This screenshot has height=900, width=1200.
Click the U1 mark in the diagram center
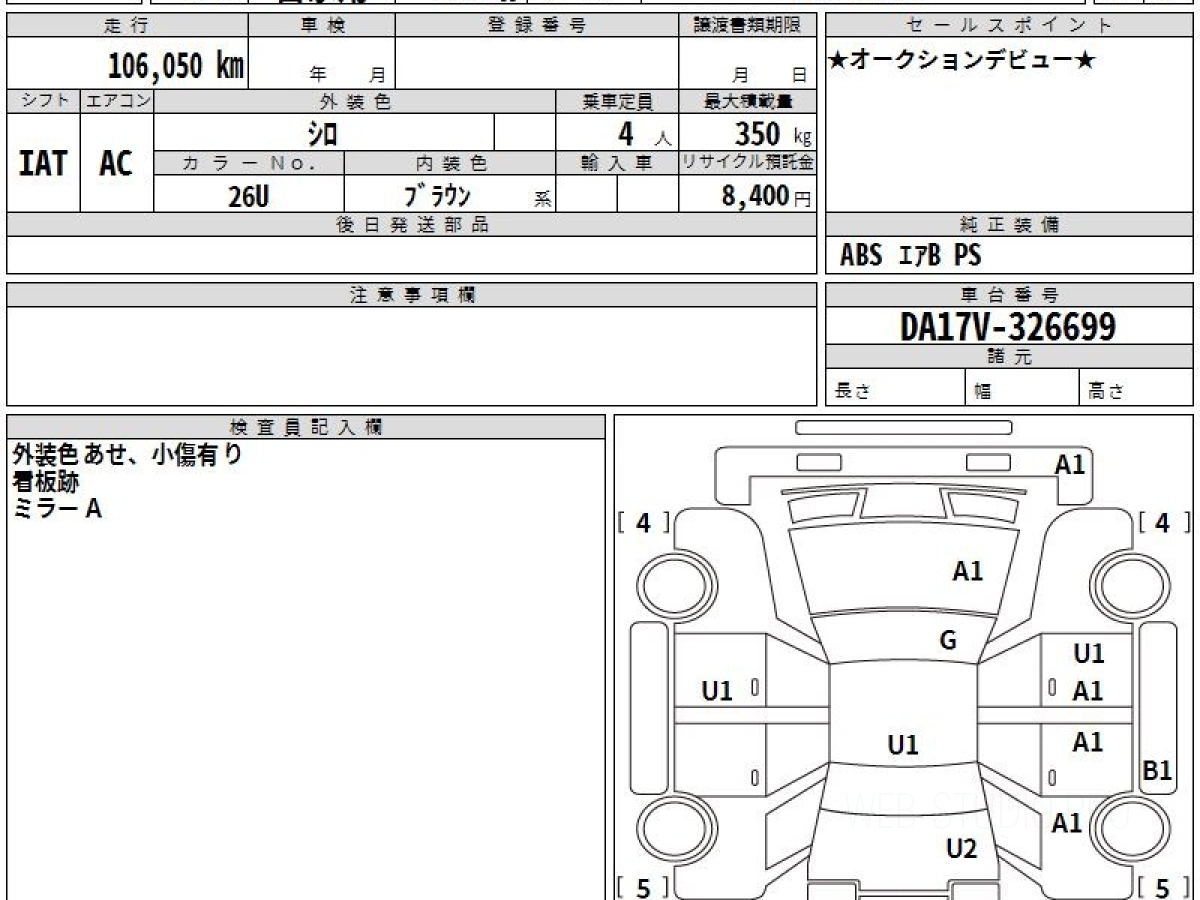click(x=903, y=745)
